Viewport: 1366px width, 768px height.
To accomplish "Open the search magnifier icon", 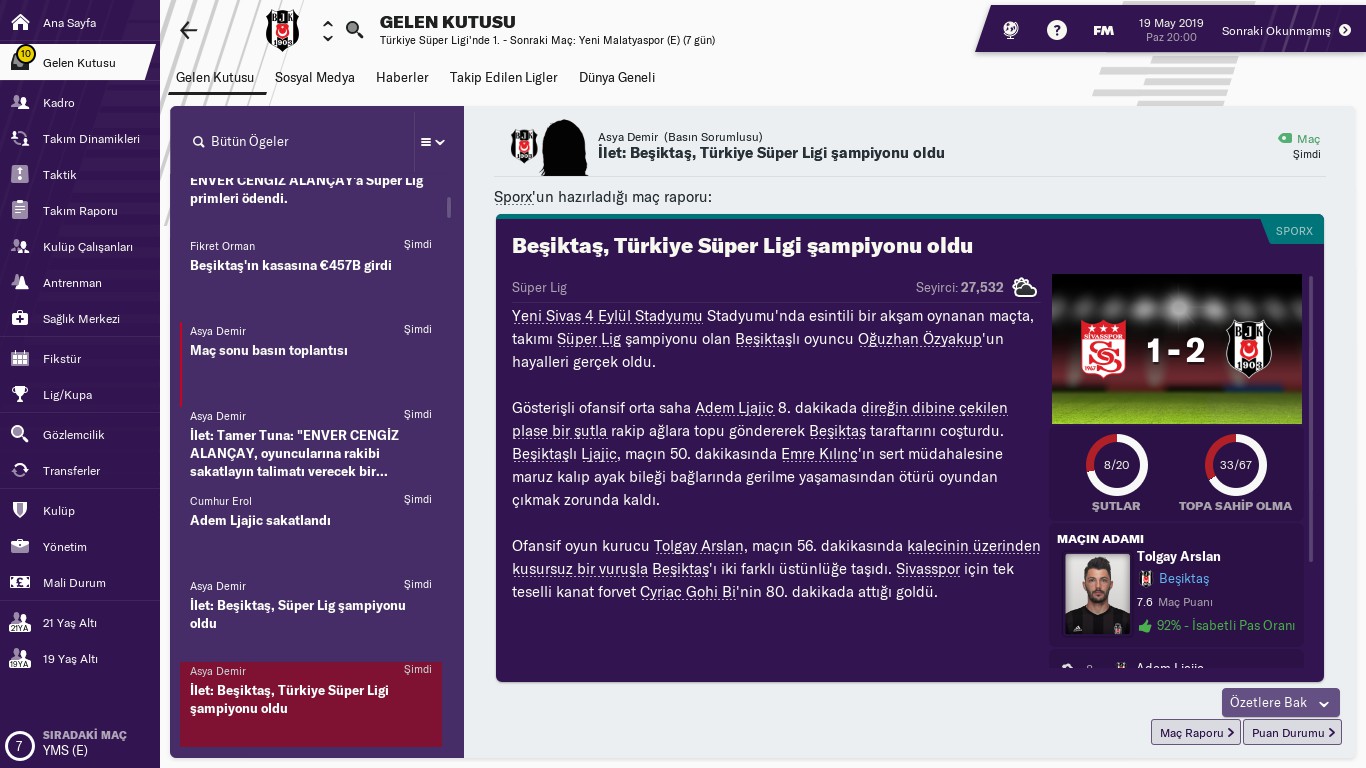I will [x=354, y=30].
